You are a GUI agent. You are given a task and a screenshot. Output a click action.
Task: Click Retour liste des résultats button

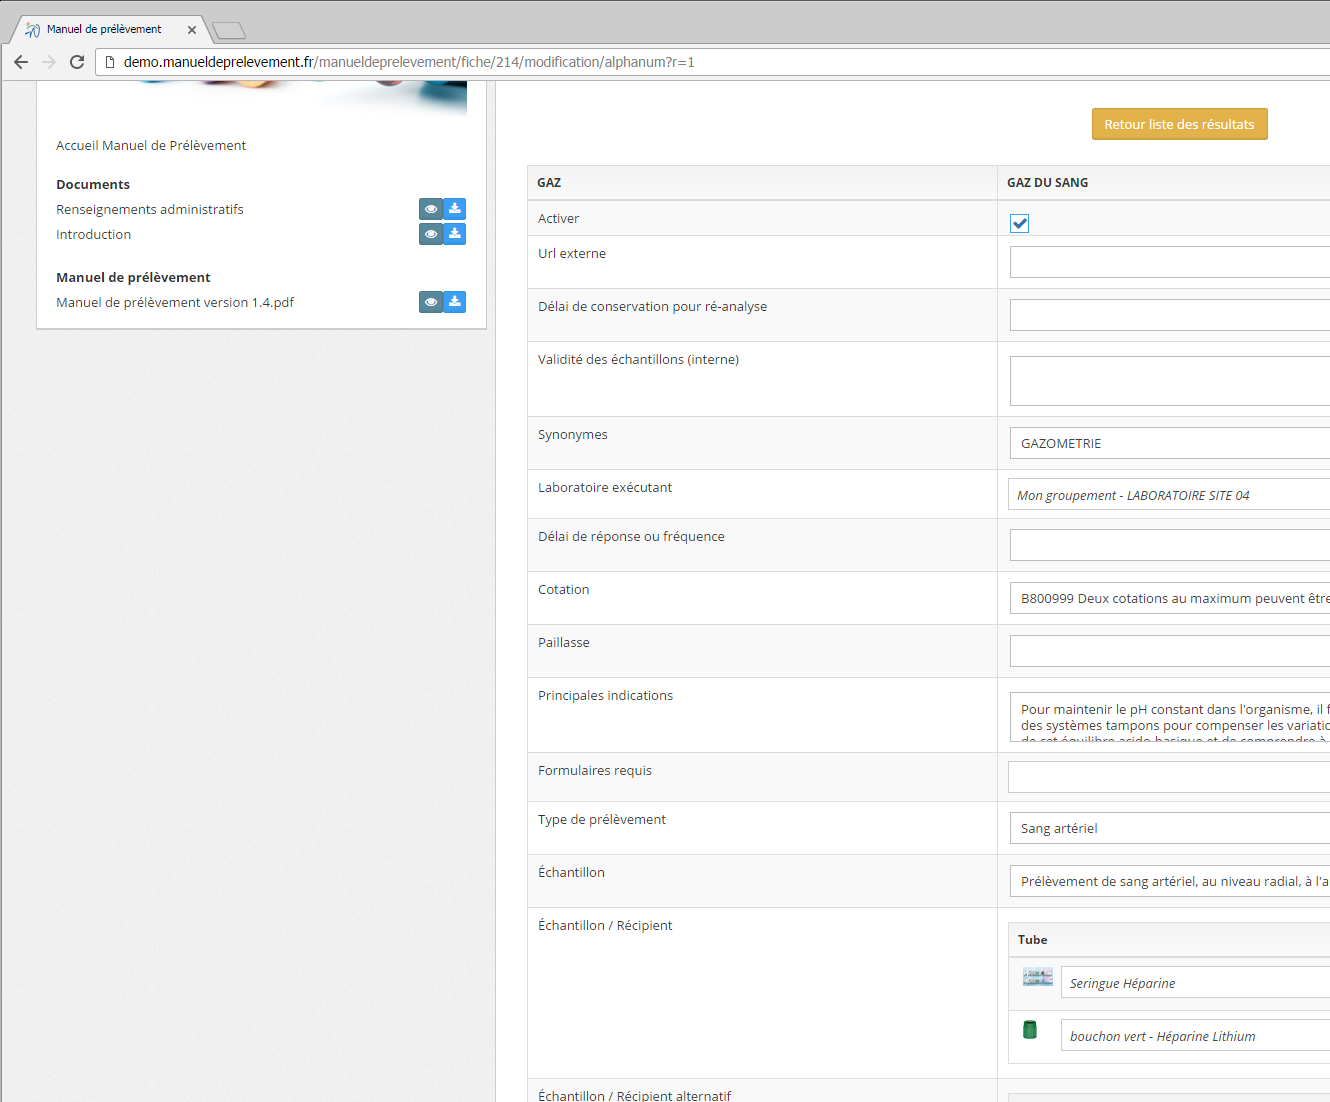click(1179, 124)
